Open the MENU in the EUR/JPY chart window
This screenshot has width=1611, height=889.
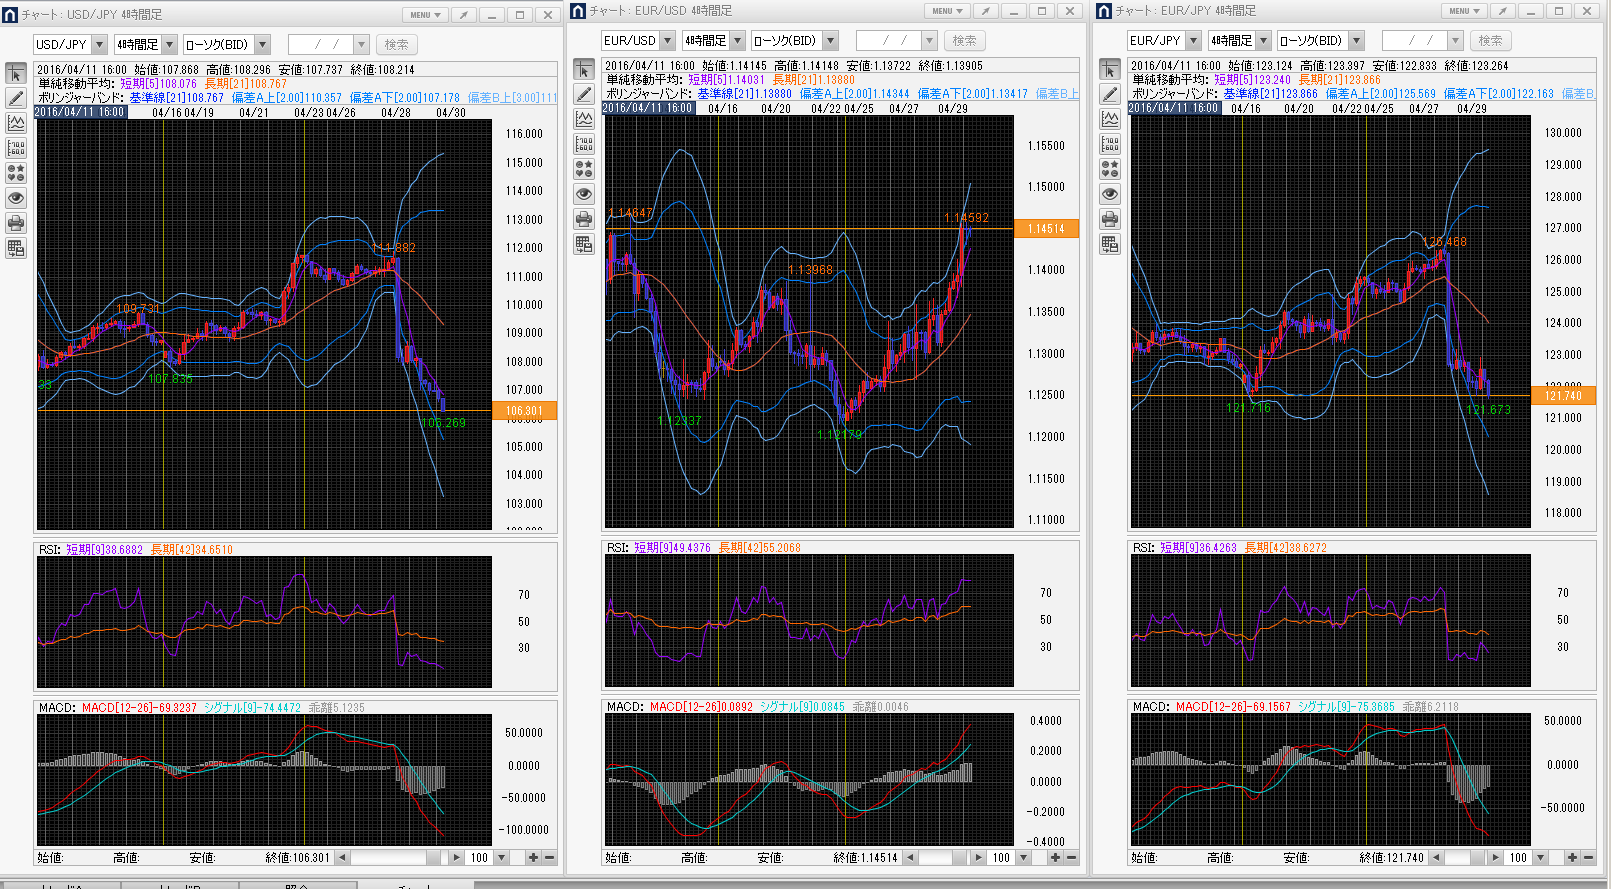(x=1464, y=11)
